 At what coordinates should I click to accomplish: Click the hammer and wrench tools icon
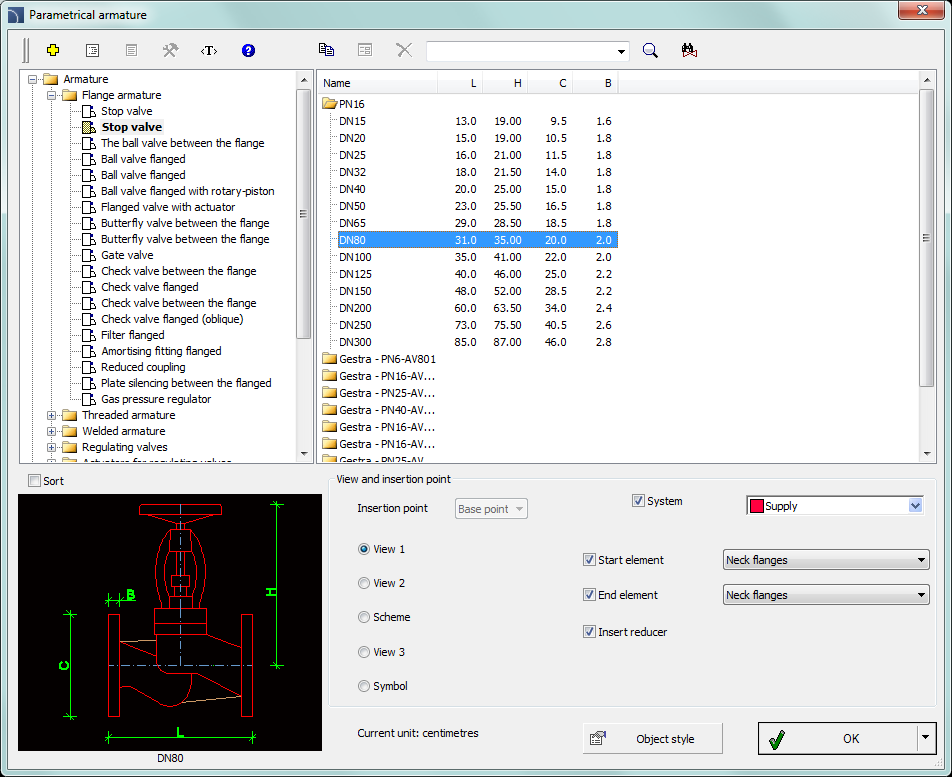170,50
